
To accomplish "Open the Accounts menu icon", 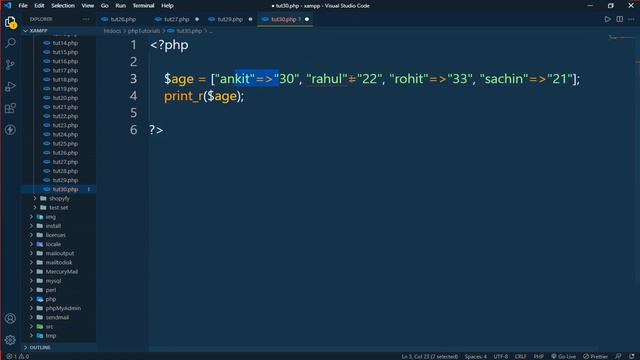I will 11,318.
